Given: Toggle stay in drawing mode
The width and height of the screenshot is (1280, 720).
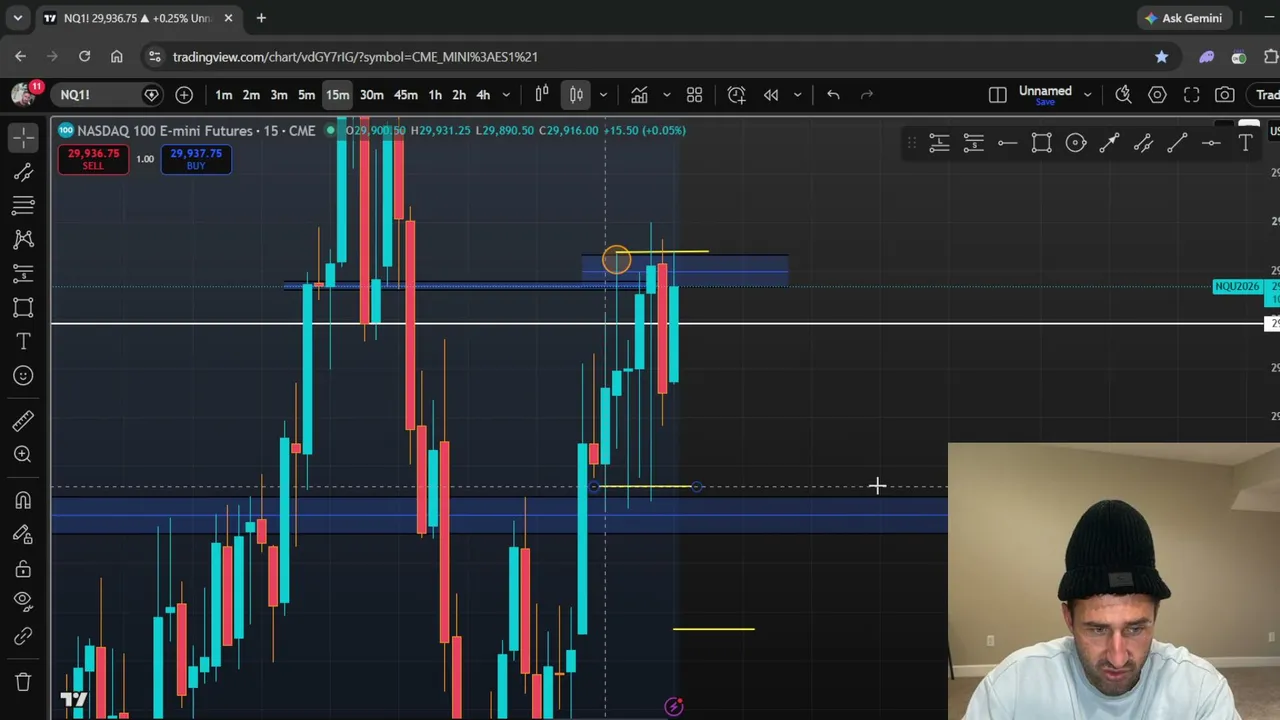Looking at the screenshot, I should coord(23,534).
